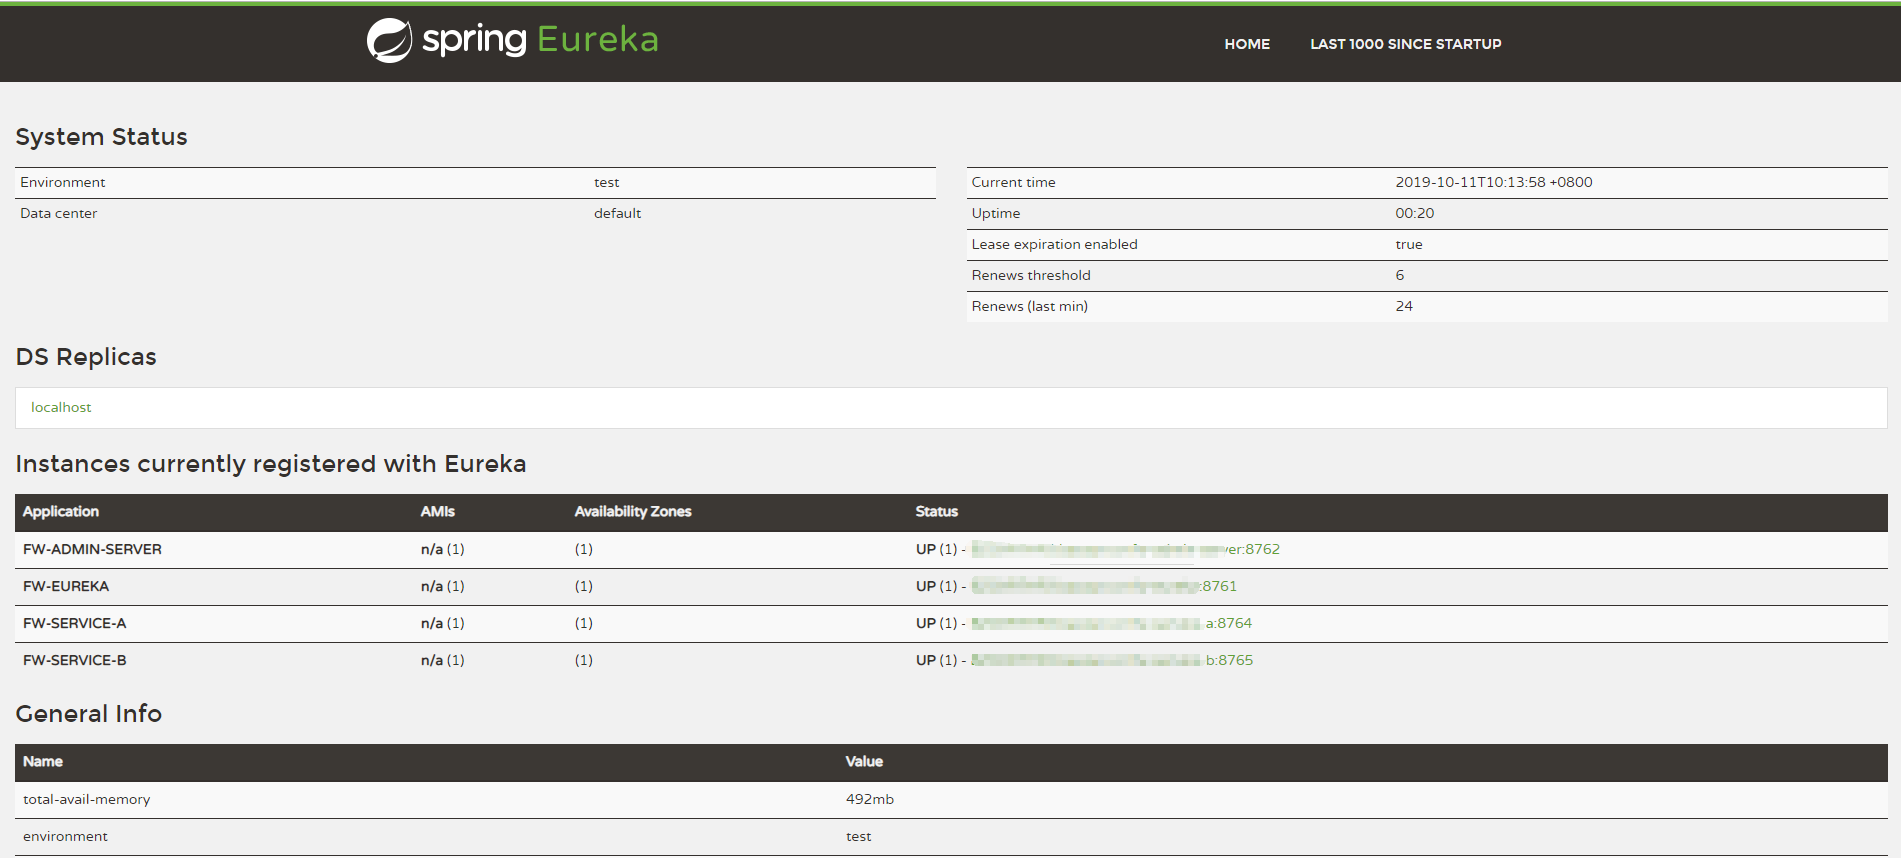The width and height of the screenshot is (1901, 858).
Task: Select the FW-SERVICE-B application name
Action: coord(75,660)
